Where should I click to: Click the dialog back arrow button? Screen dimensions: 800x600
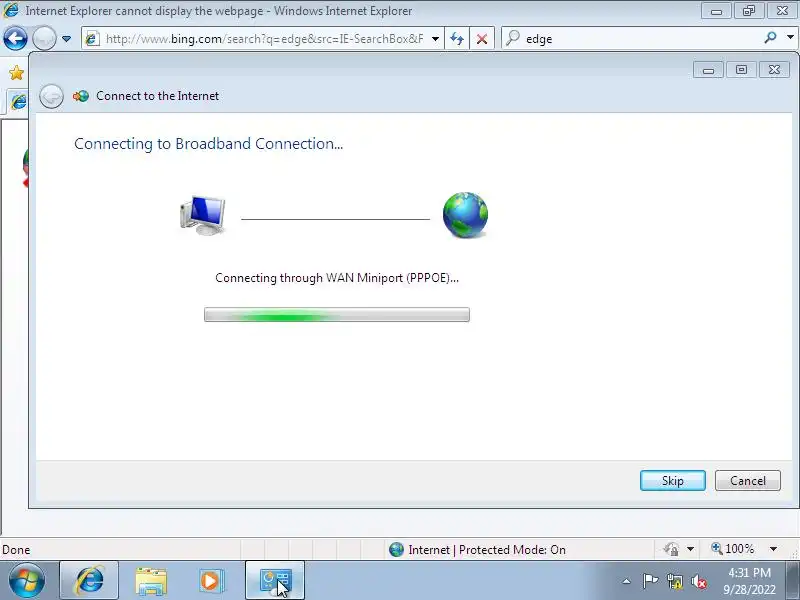(52, 96)
